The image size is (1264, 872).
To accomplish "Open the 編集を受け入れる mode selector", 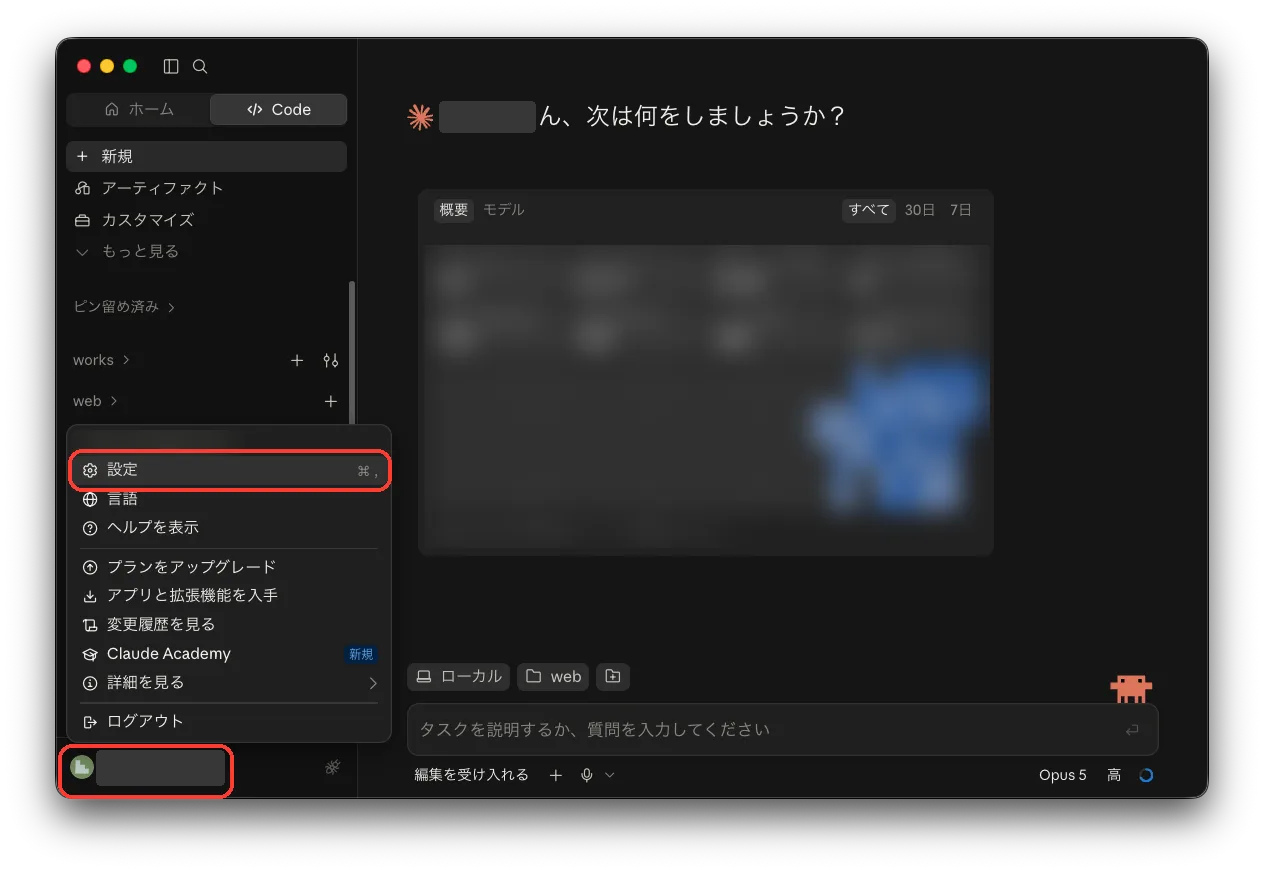I will pyautogui.click(x=472, y=775).
